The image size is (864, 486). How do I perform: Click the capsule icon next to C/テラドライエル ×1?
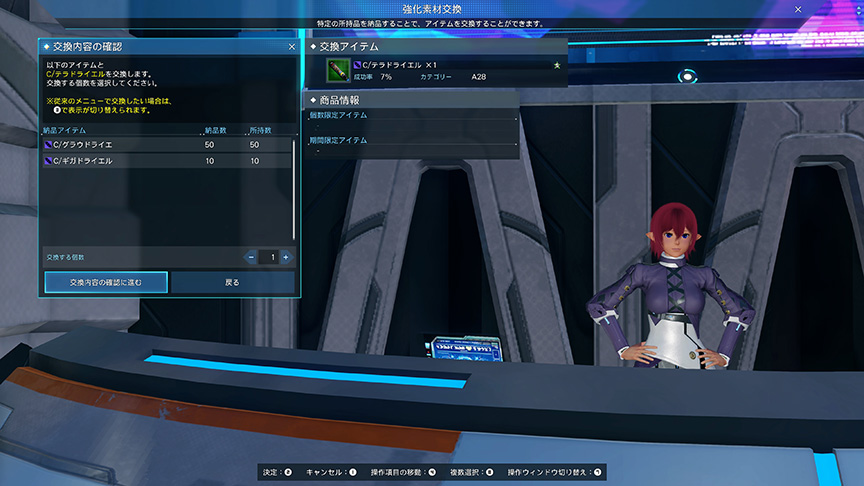(x=358, y=65)
